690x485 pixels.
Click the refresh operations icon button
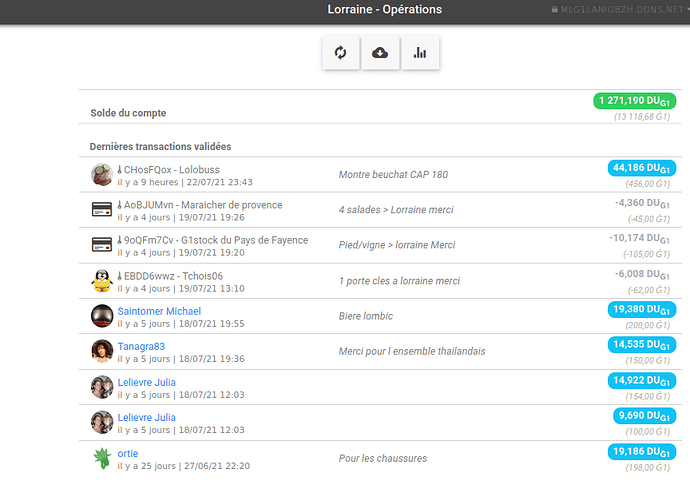(x=341, y=53)
